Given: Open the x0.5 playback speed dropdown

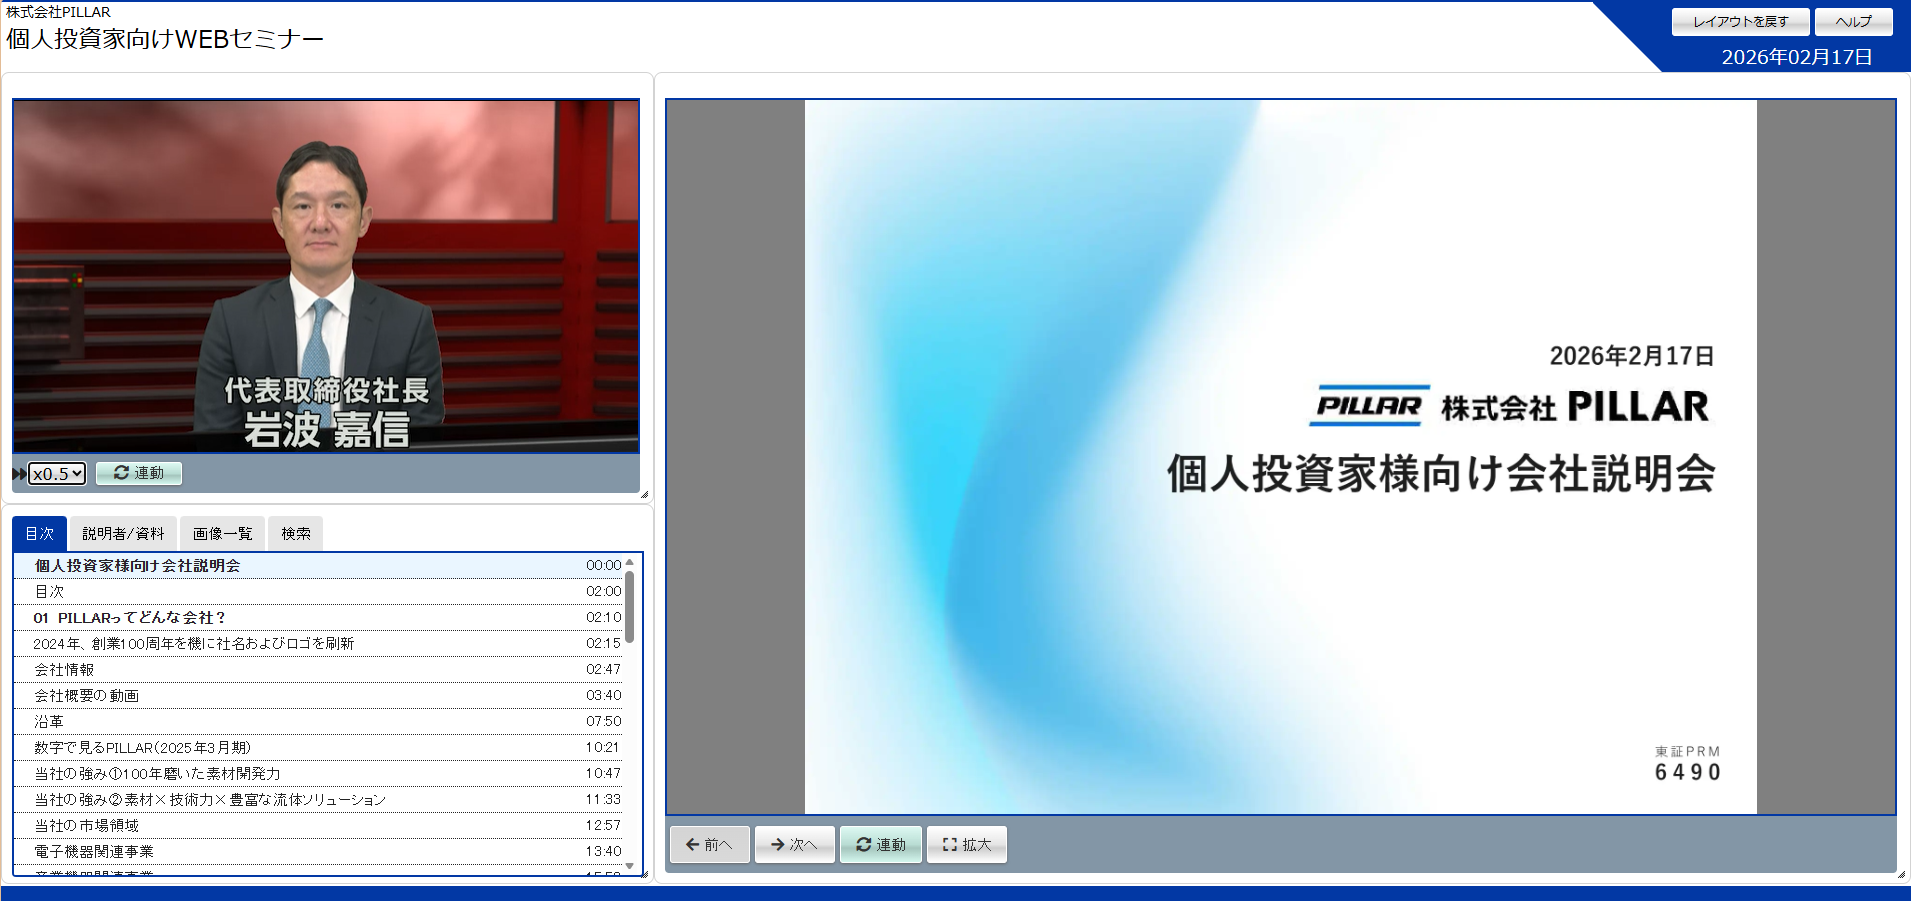Looking at the screenshot, I should tap(57, 474).
